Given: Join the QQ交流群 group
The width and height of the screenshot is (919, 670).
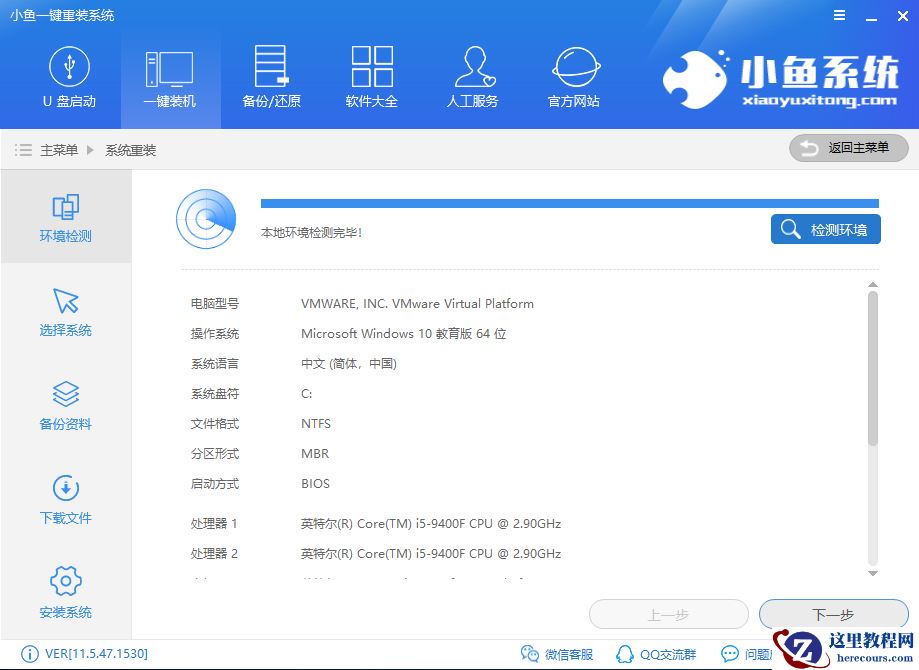Looking at the screenshot, I should point(655,654).
